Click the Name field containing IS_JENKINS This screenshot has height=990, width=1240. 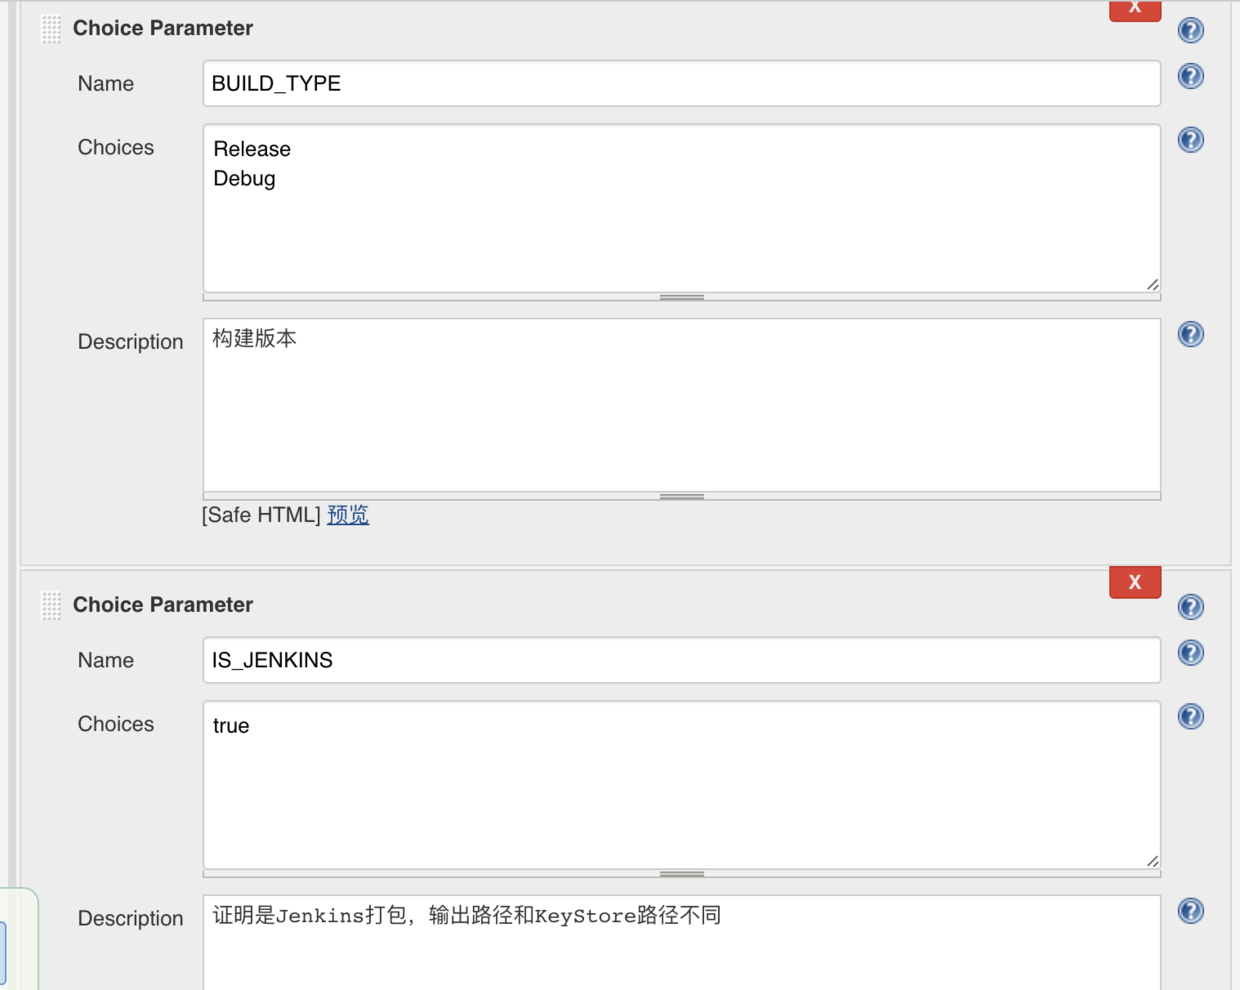click(x=682, y=659)
